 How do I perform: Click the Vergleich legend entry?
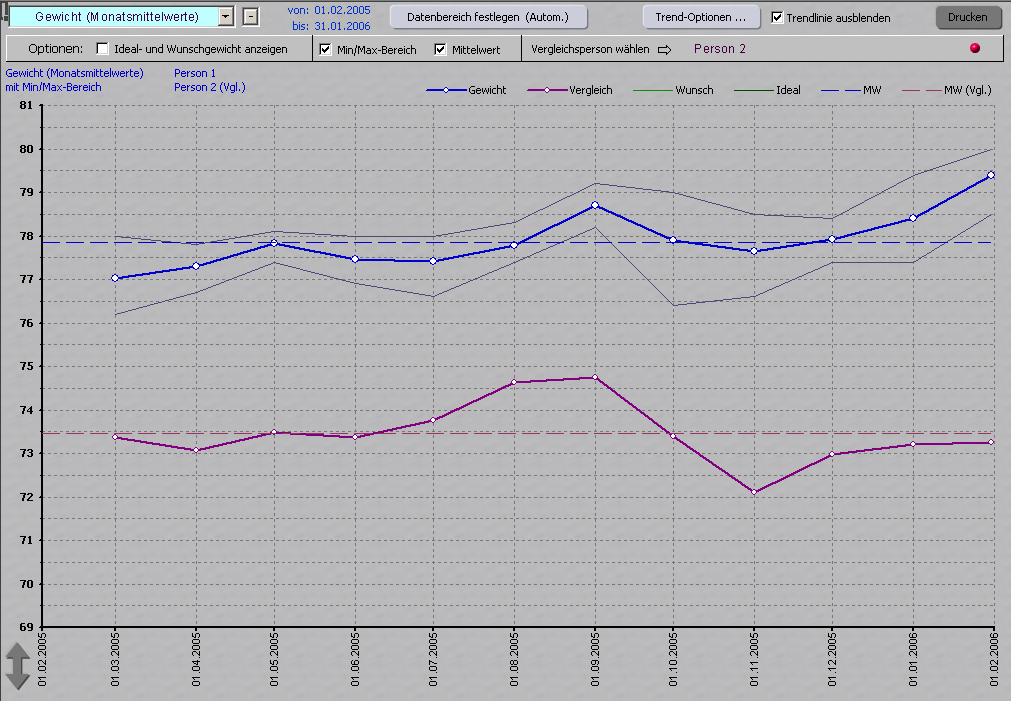coord(569,90)
